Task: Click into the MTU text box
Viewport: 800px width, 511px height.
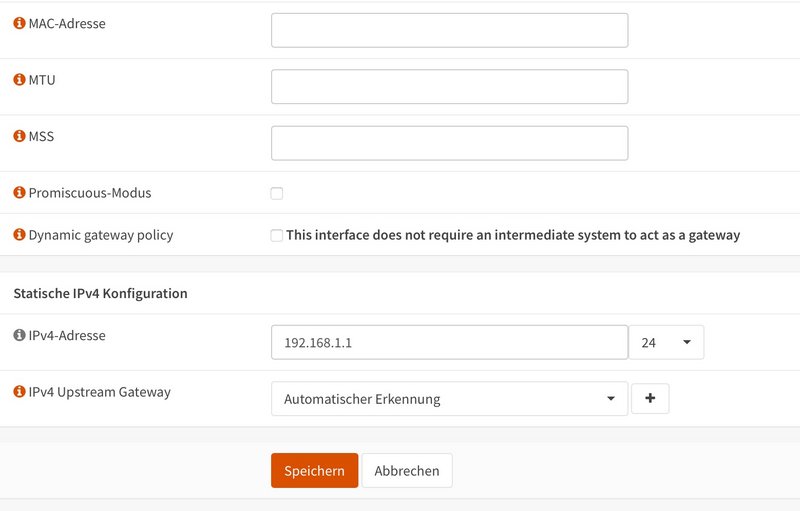Action: coord(449,87)
